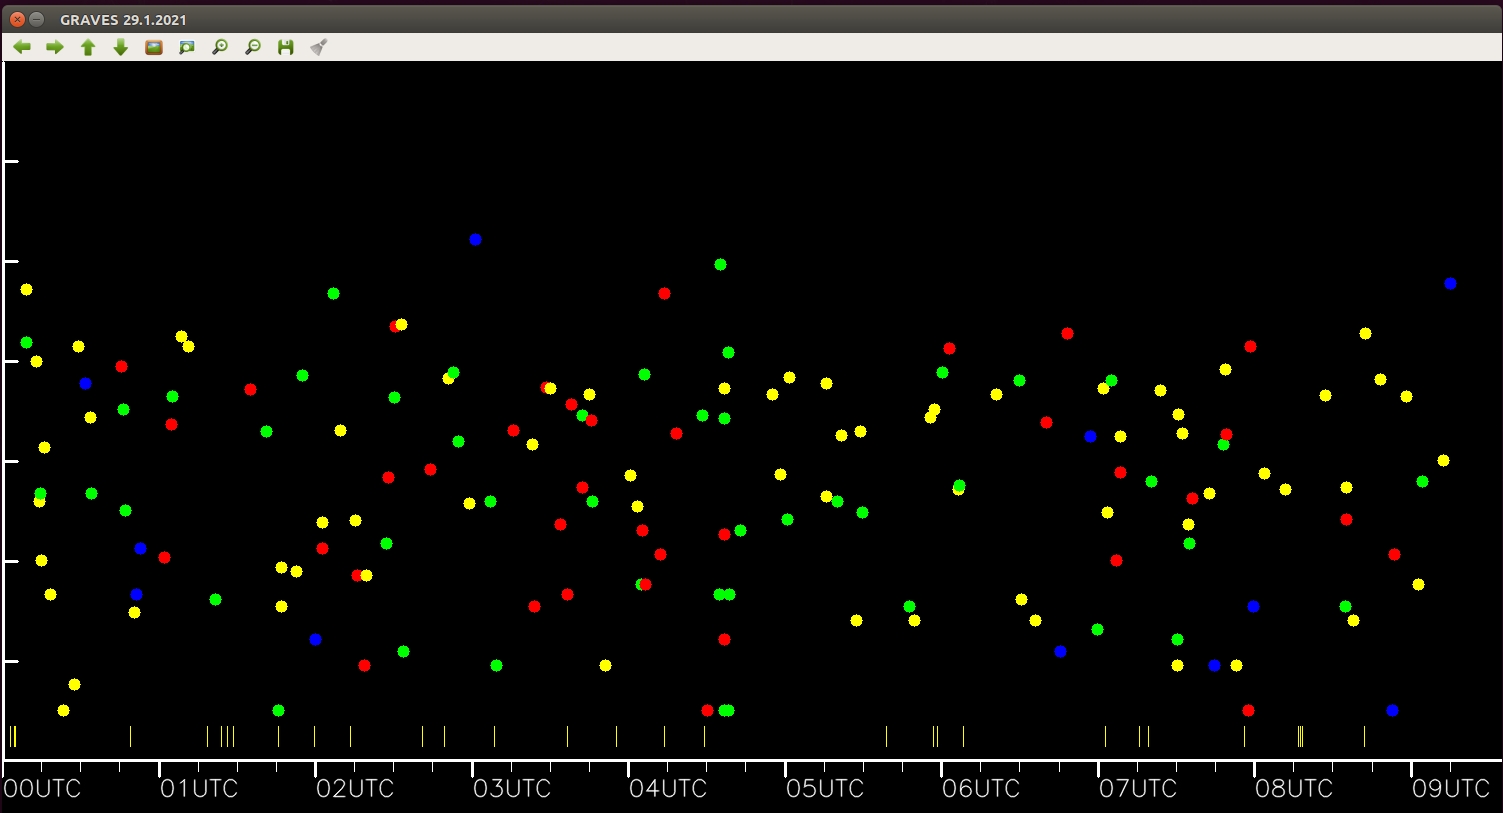Zoom in using the plus magnifier

(220, 47)
